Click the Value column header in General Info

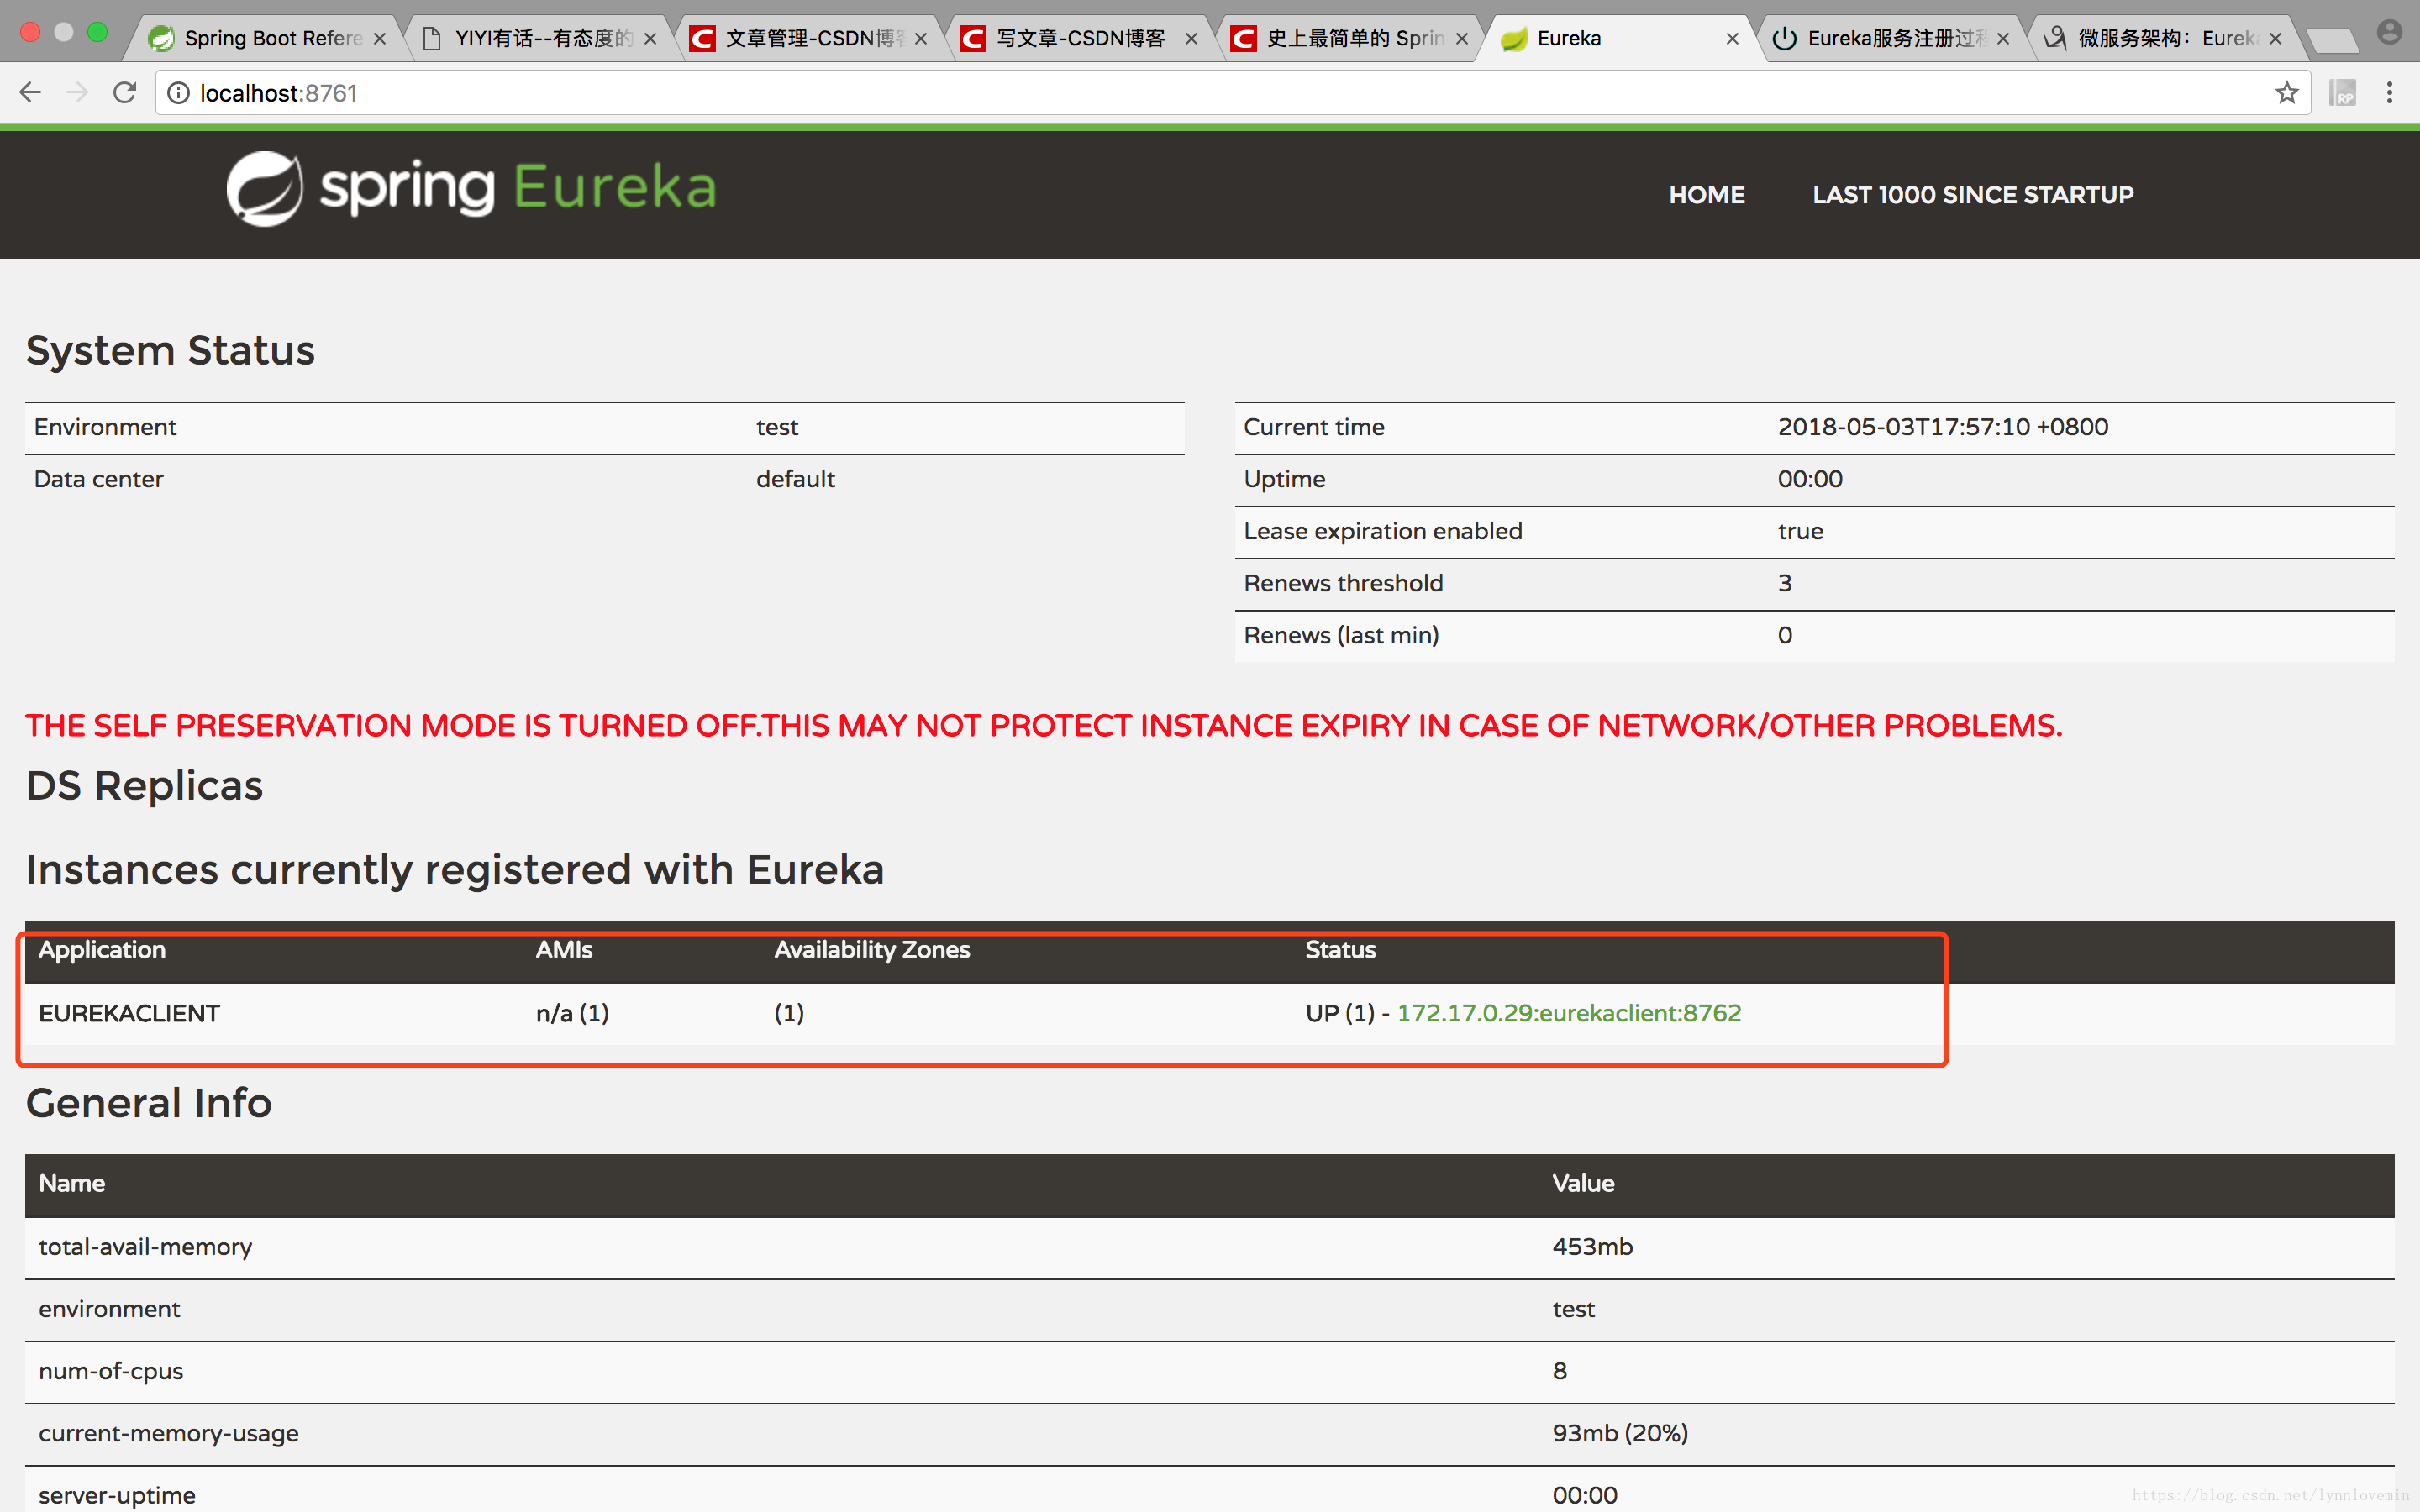coord(1583,1183)
